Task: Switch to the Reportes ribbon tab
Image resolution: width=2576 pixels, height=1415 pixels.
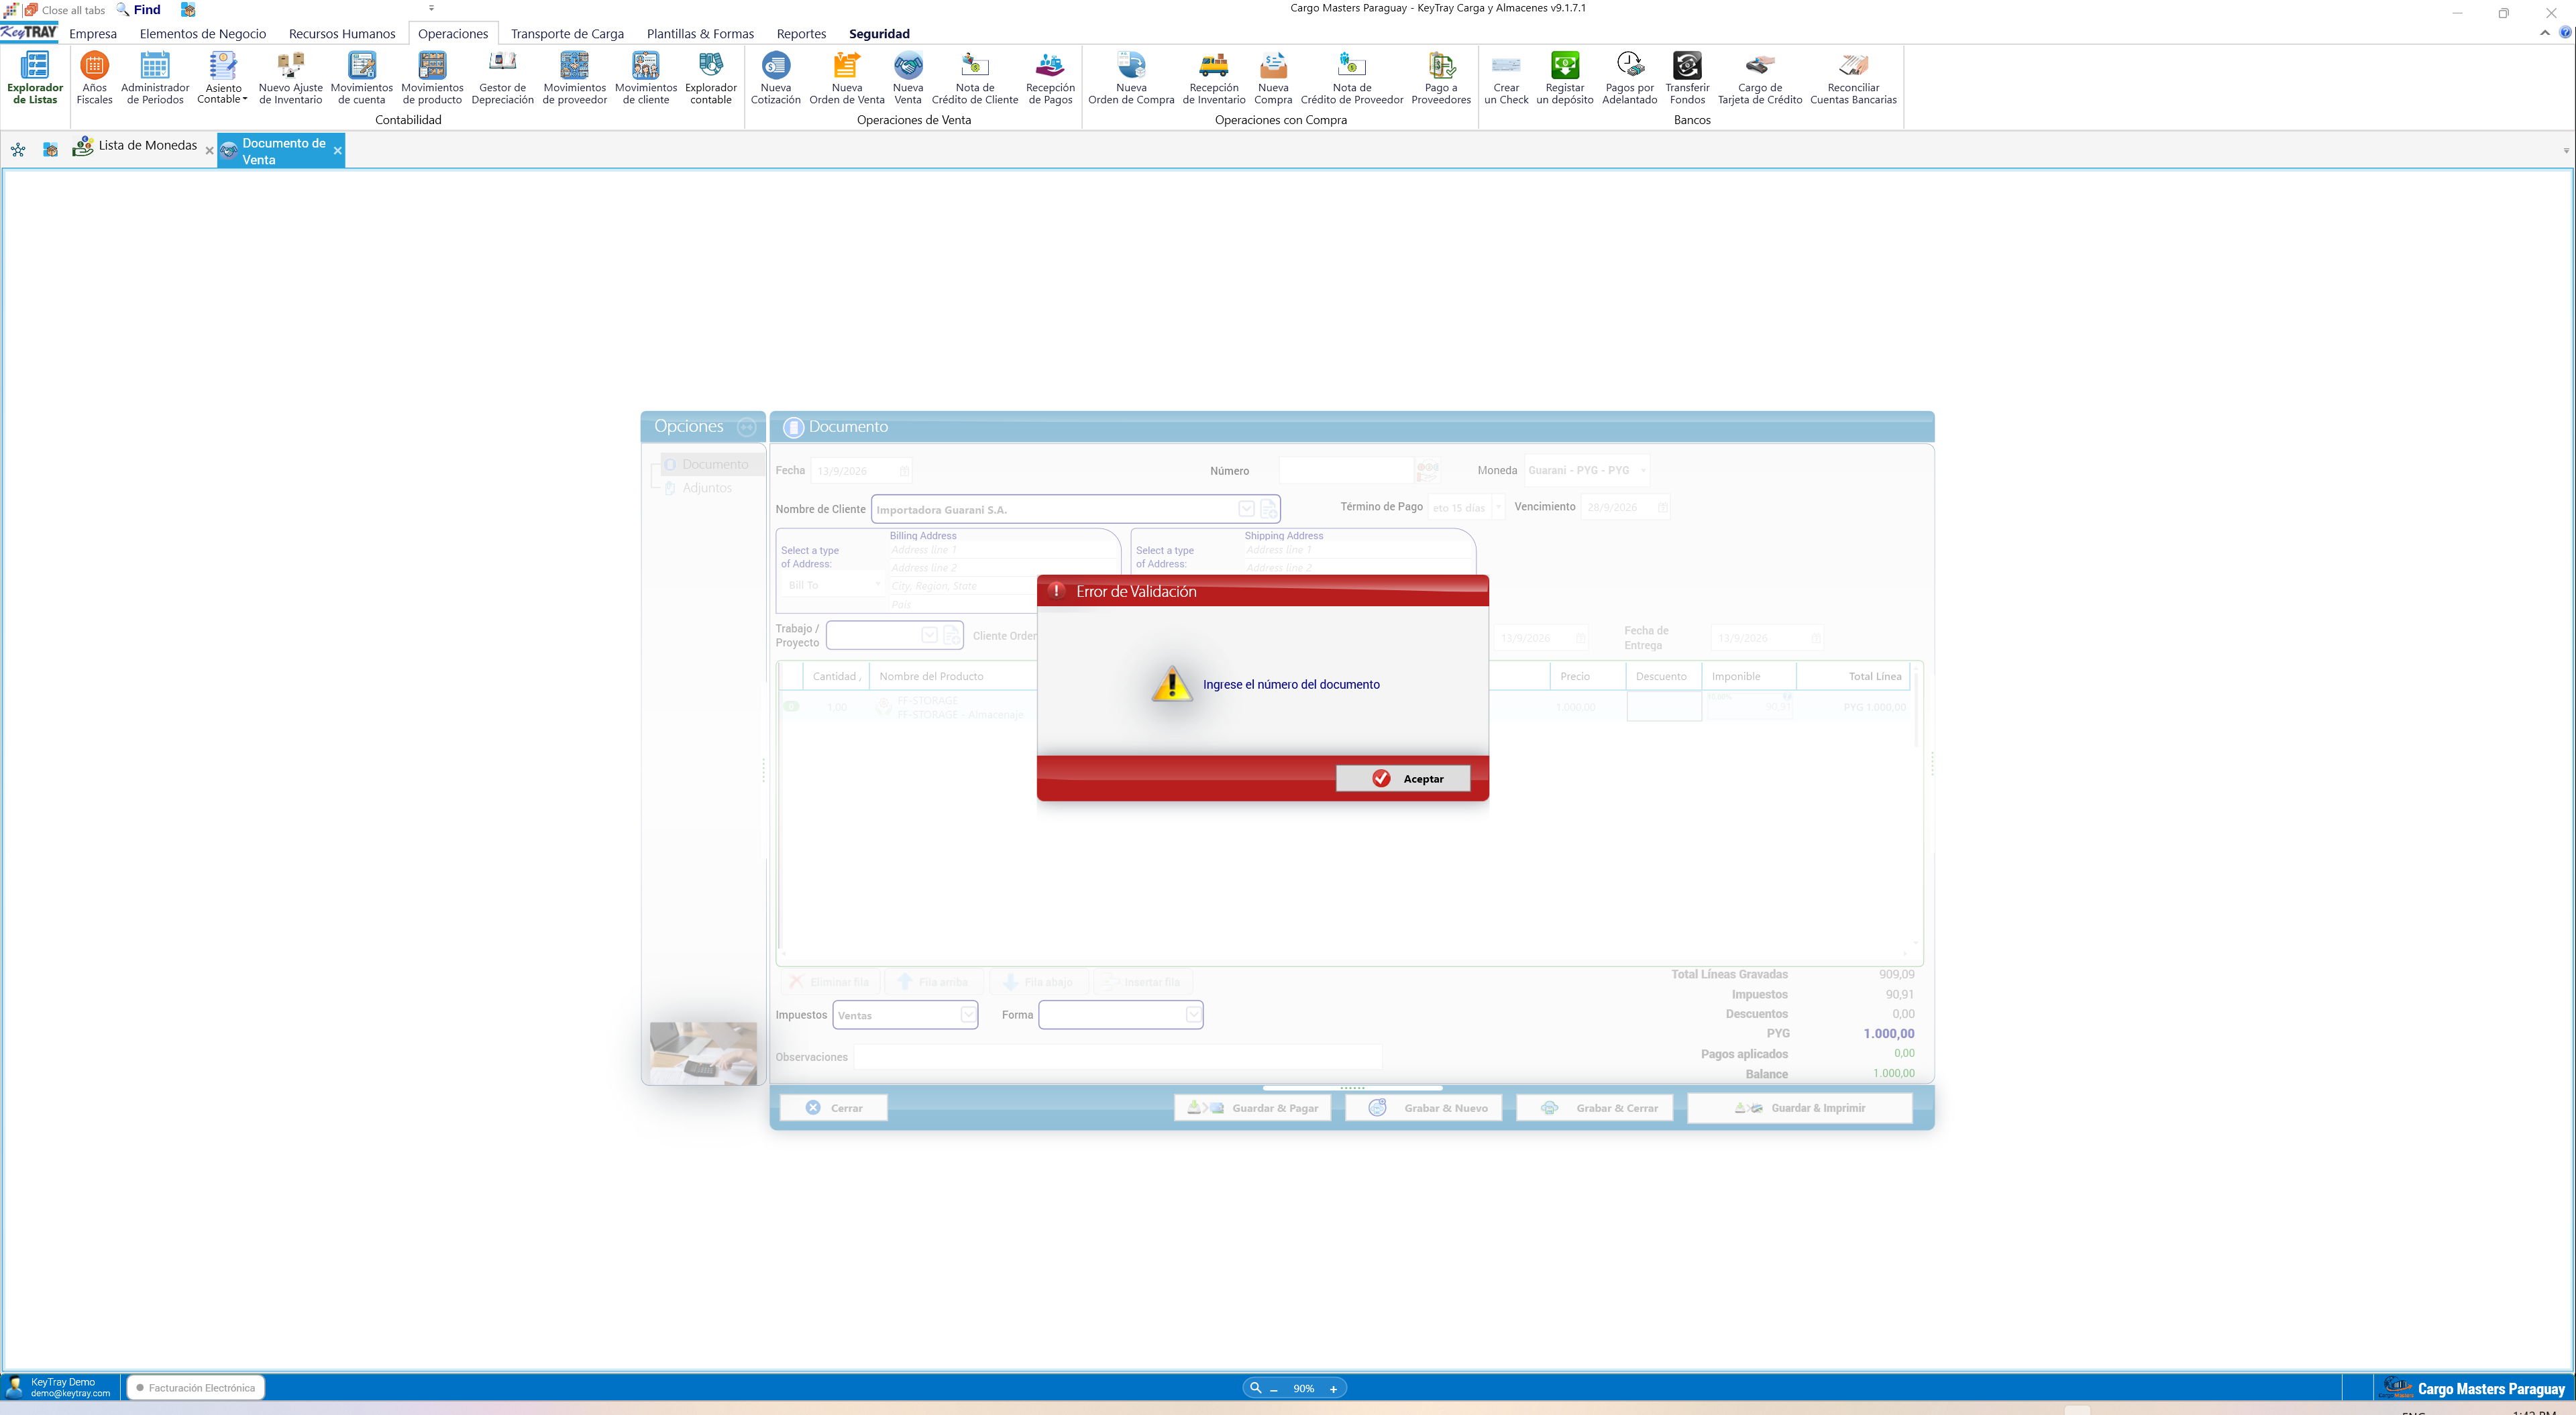Action: 801,33
